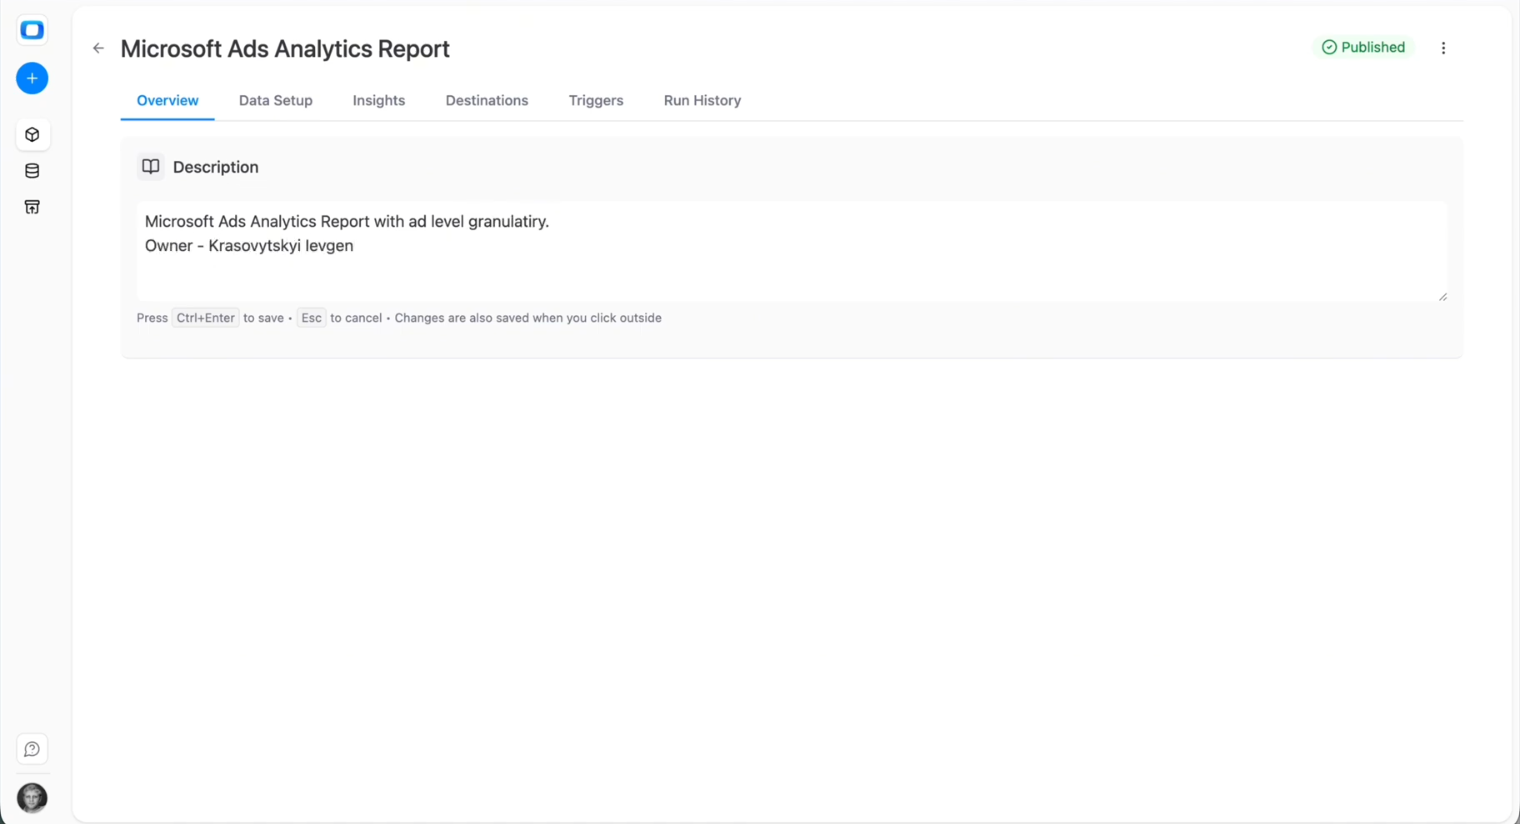
Task: Click the Microsoft Ads Analytics Report title
Action: 285,49
